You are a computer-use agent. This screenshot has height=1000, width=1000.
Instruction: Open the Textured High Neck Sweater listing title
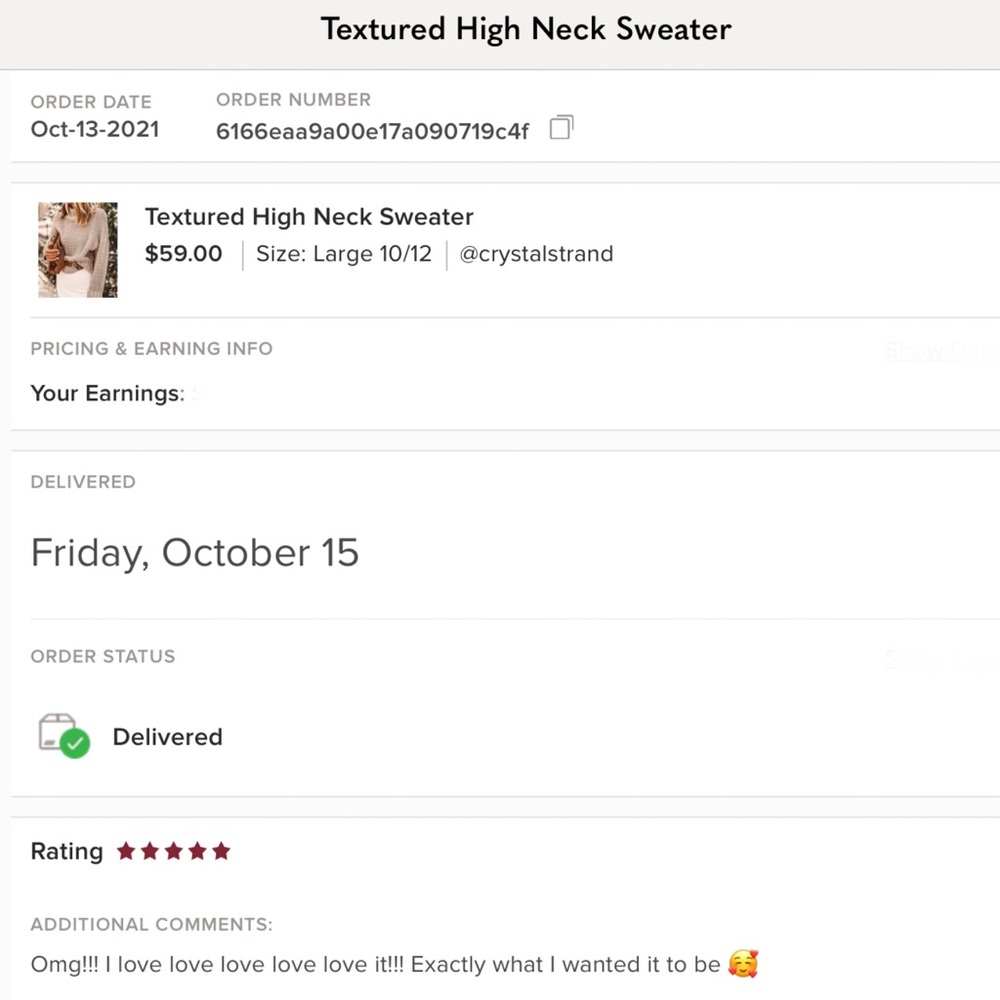click(x=309, y=217)
